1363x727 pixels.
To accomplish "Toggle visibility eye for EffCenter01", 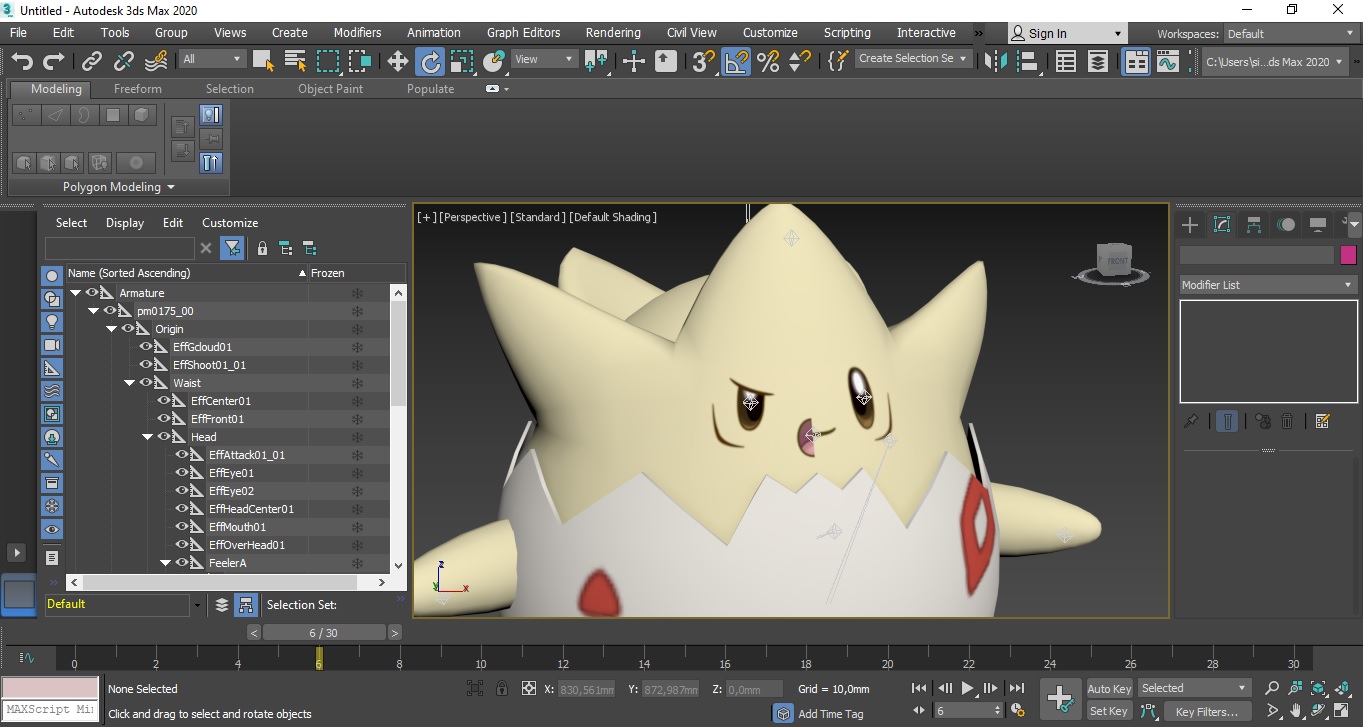I will tap(164, 401).
